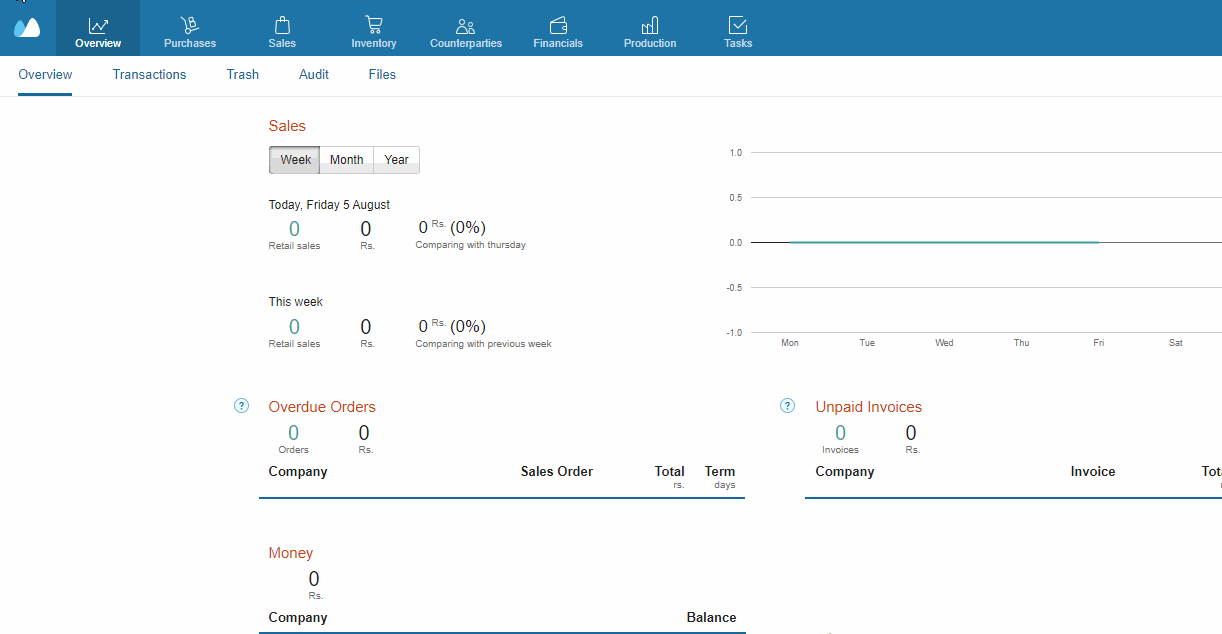Click today's Retail sales count
The image size is (1222, 634).
(294, 229)
